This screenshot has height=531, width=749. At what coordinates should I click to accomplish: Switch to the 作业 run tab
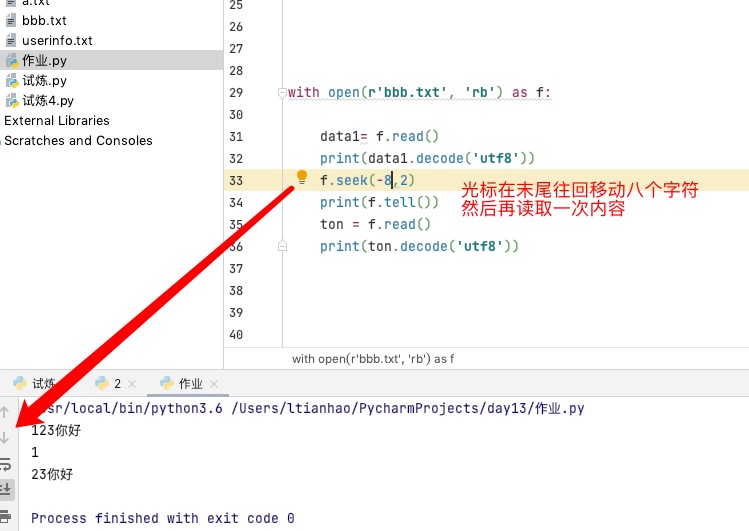point(190,383)
